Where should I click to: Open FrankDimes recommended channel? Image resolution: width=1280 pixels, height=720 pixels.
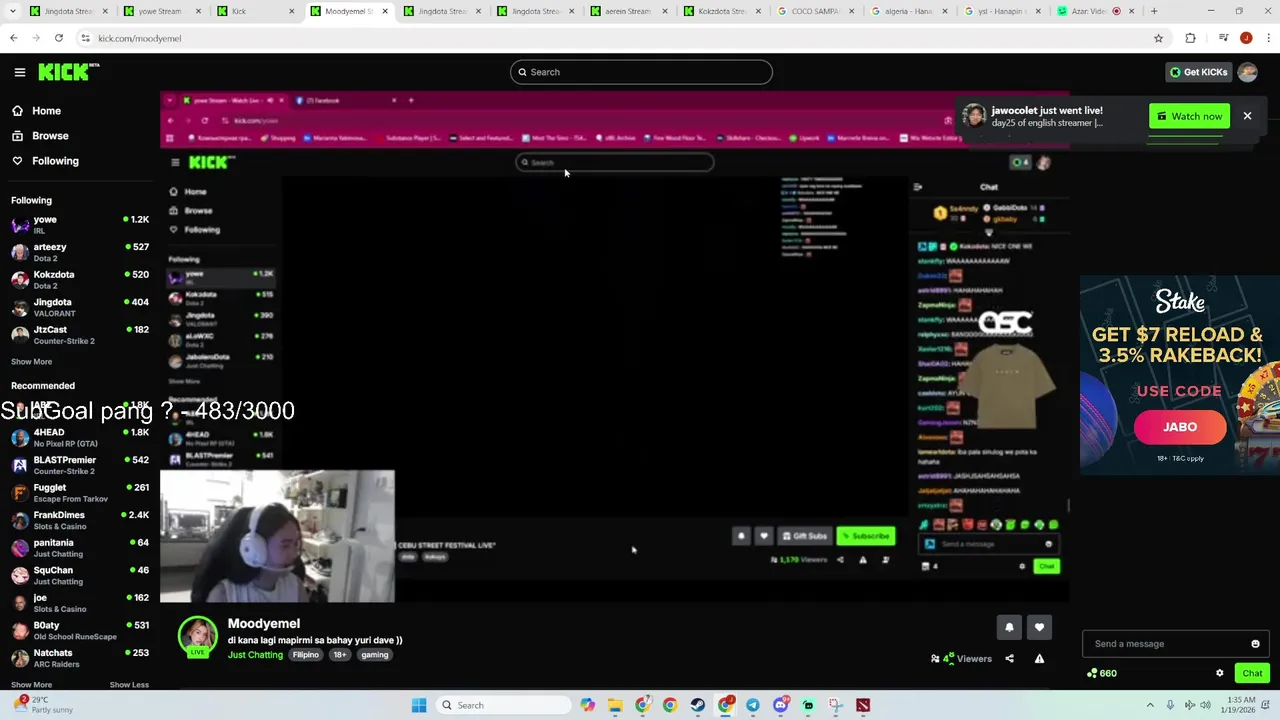point(80,520)
